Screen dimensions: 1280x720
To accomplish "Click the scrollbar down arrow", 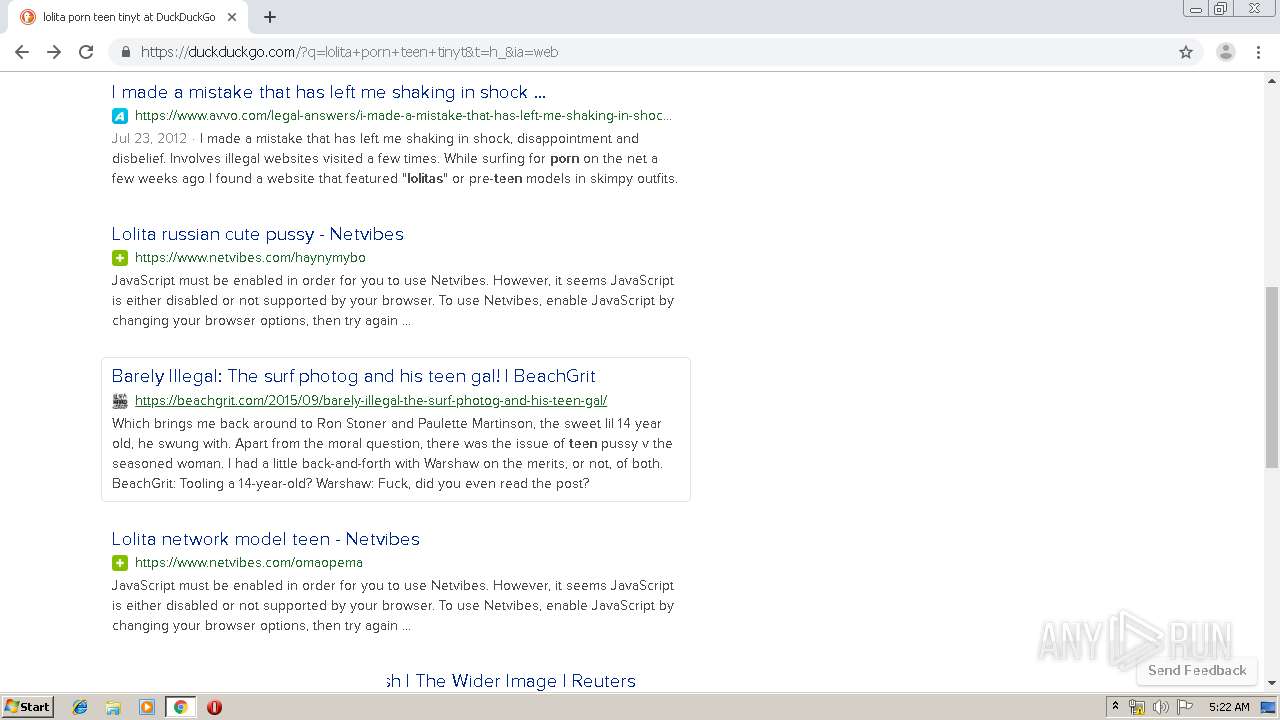I will coord(1272,684).
